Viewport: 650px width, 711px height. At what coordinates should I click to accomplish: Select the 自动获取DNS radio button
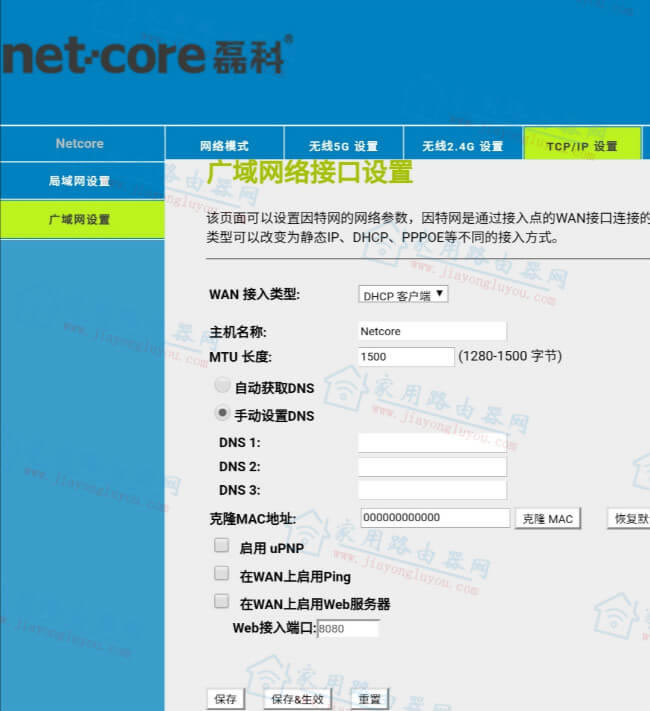[222, 385]
